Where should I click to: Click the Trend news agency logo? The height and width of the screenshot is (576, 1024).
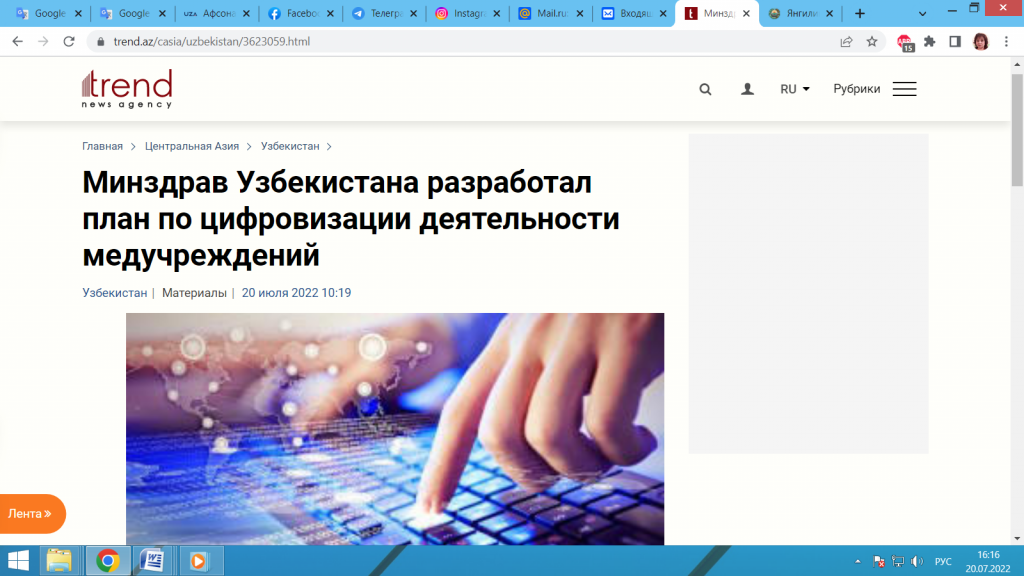(127, 89)
